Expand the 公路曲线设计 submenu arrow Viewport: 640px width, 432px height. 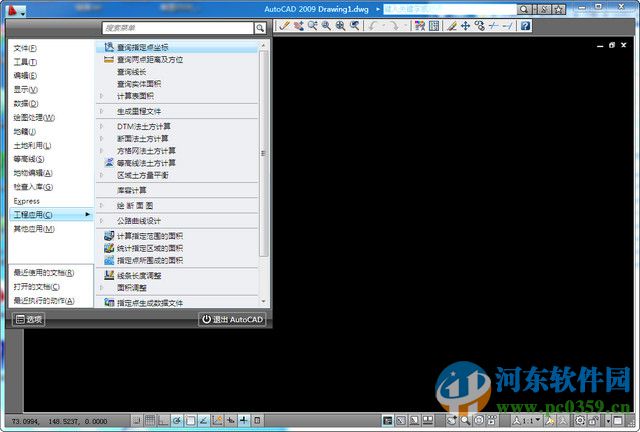pyautogui.click(x=101, y=220)
